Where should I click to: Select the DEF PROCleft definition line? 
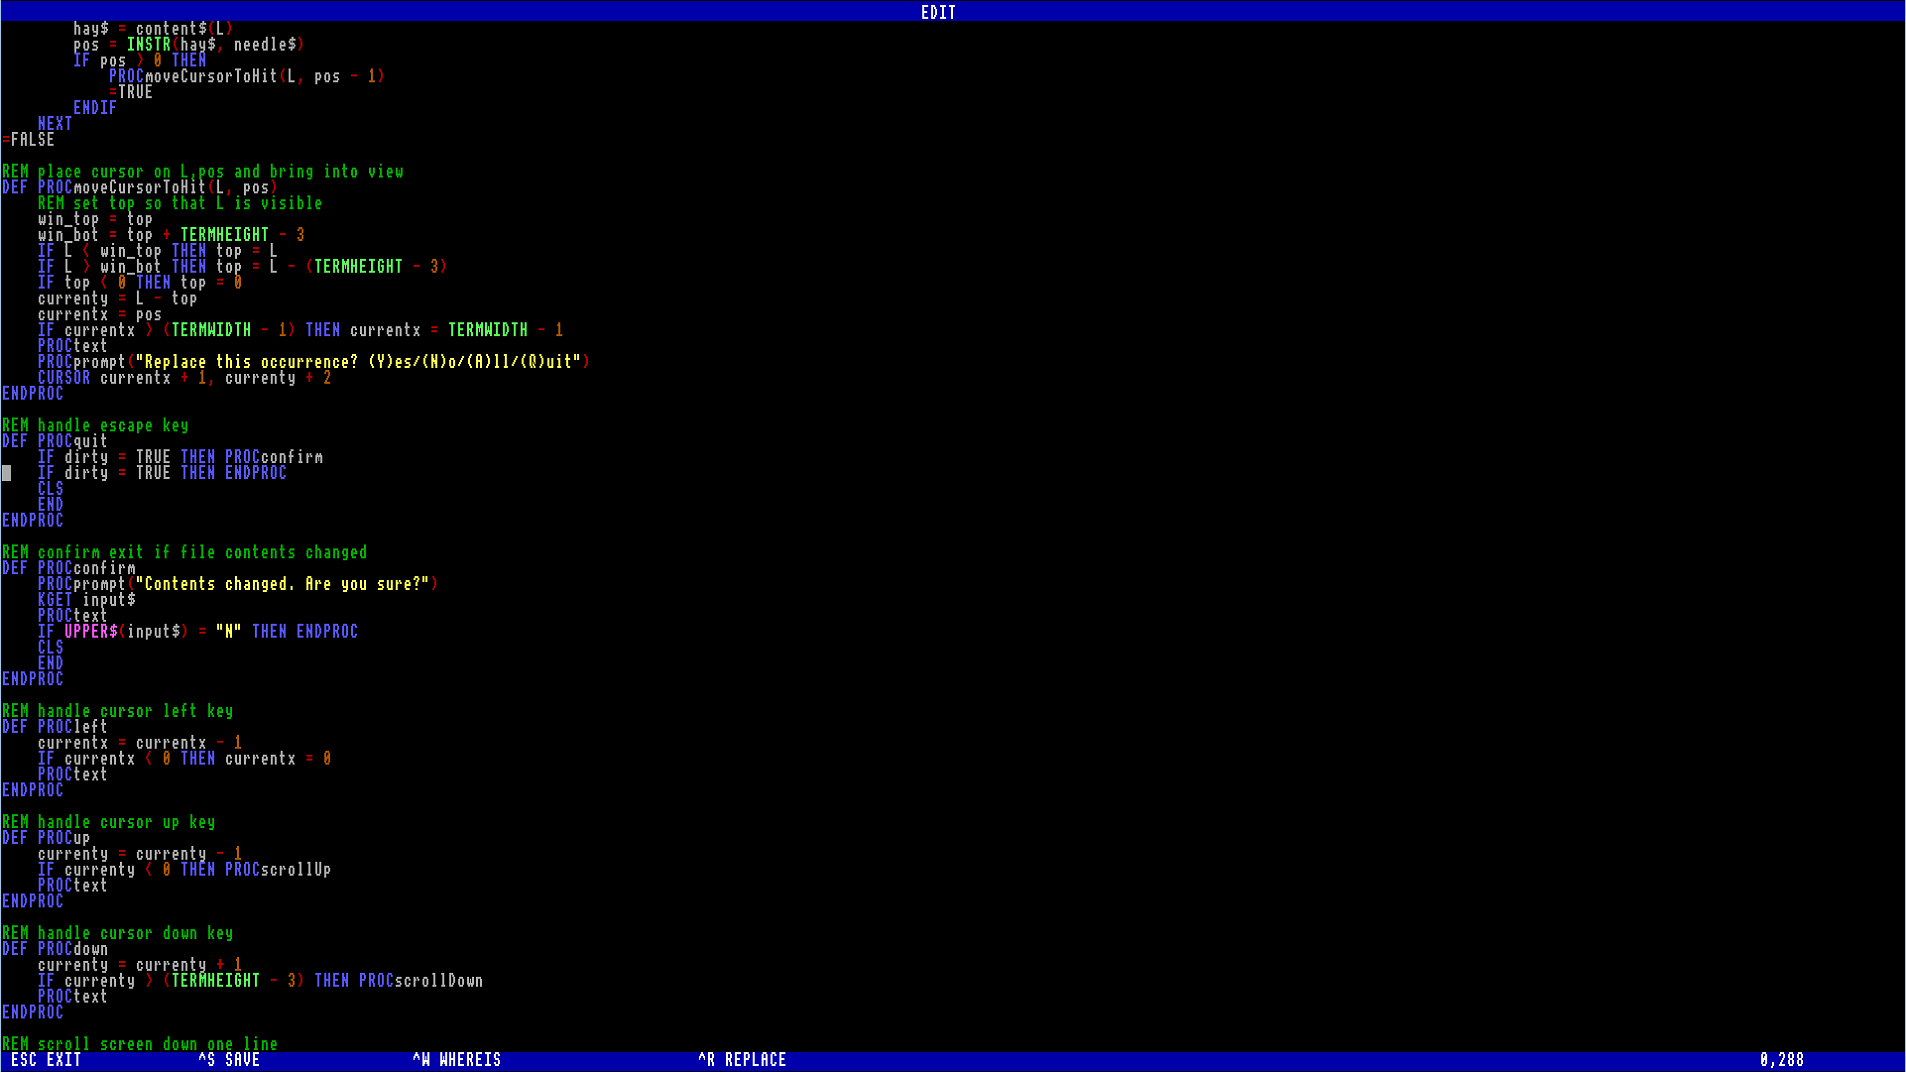point(55,727)
